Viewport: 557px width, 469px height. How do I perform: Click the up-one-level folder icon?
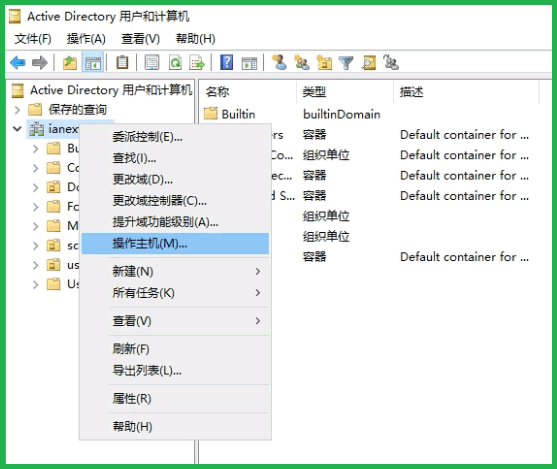click(x=70, y=63)
